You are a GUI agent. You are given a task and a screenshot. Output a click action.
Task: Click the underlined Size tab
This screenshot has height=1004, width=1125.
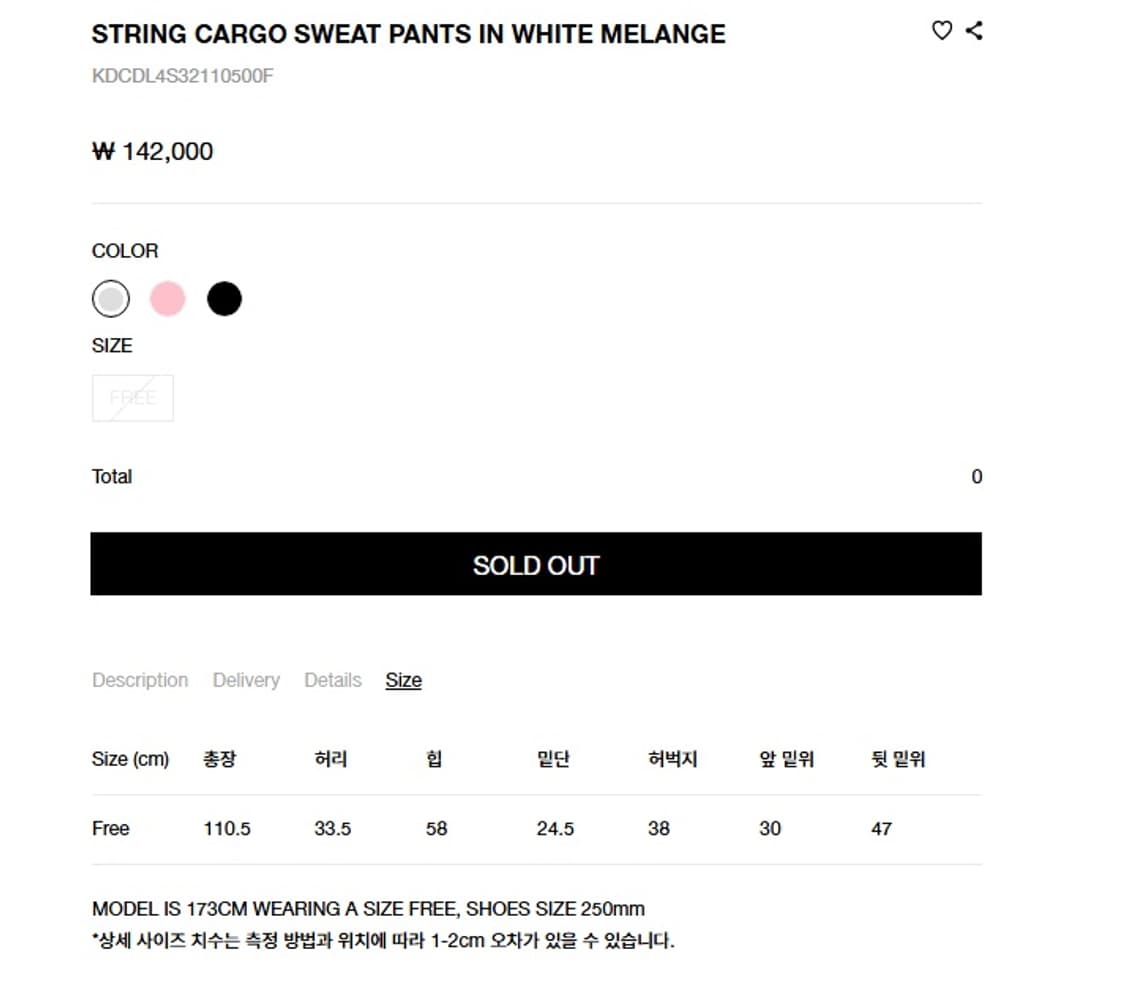click(404, 680)
